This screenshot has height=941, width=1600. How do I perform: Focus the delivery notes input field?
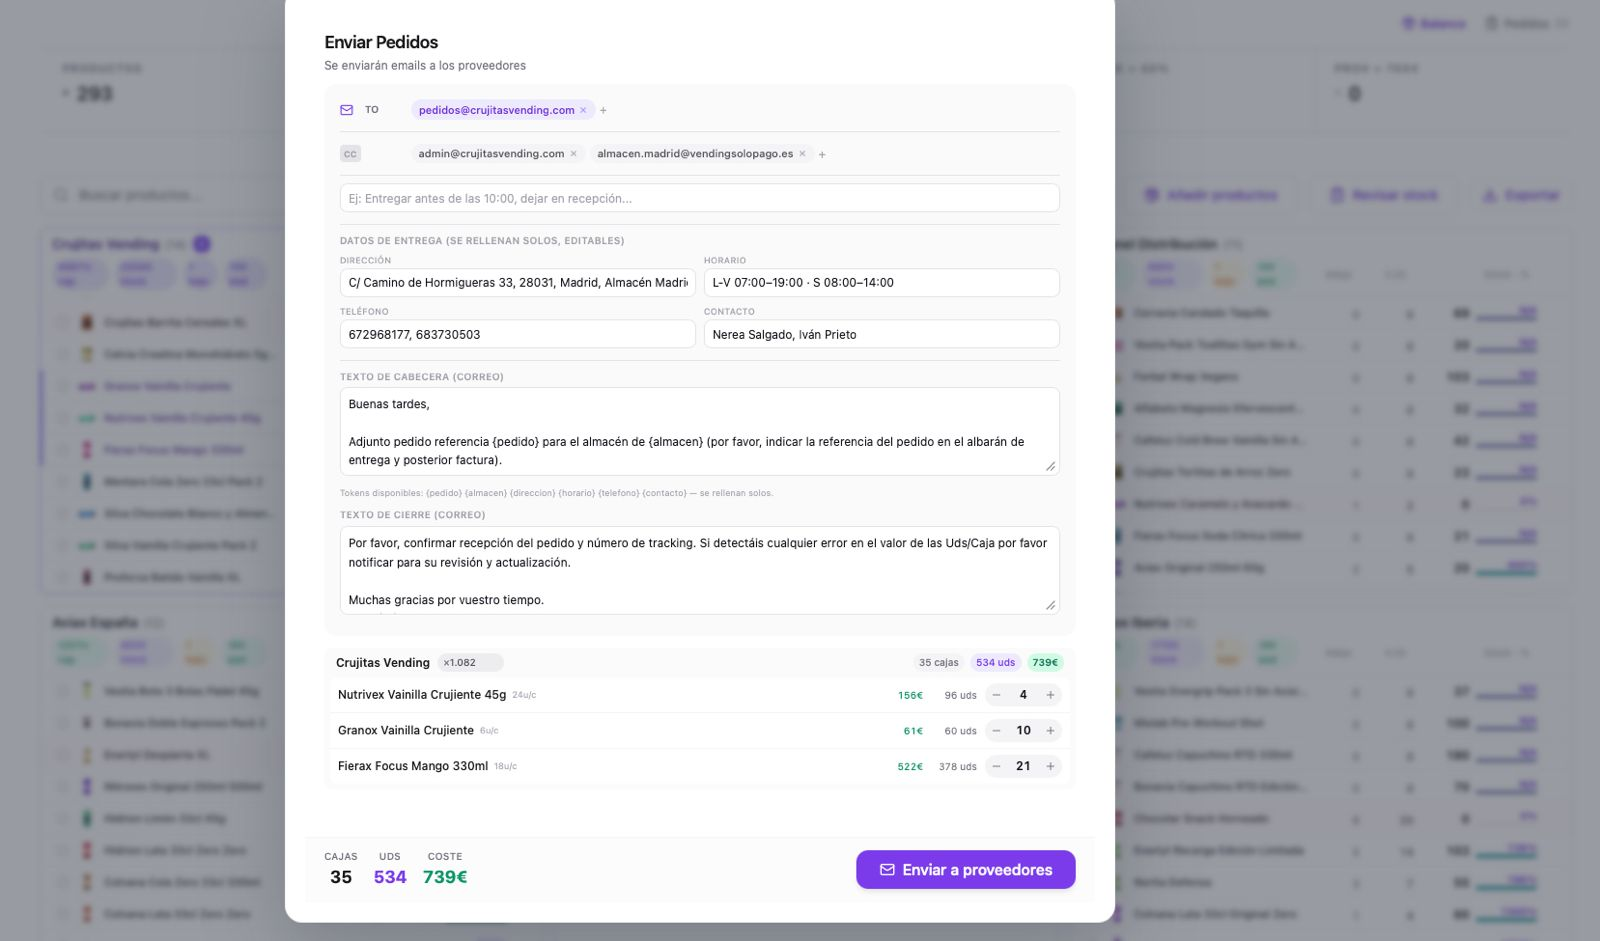pos(699,198)
